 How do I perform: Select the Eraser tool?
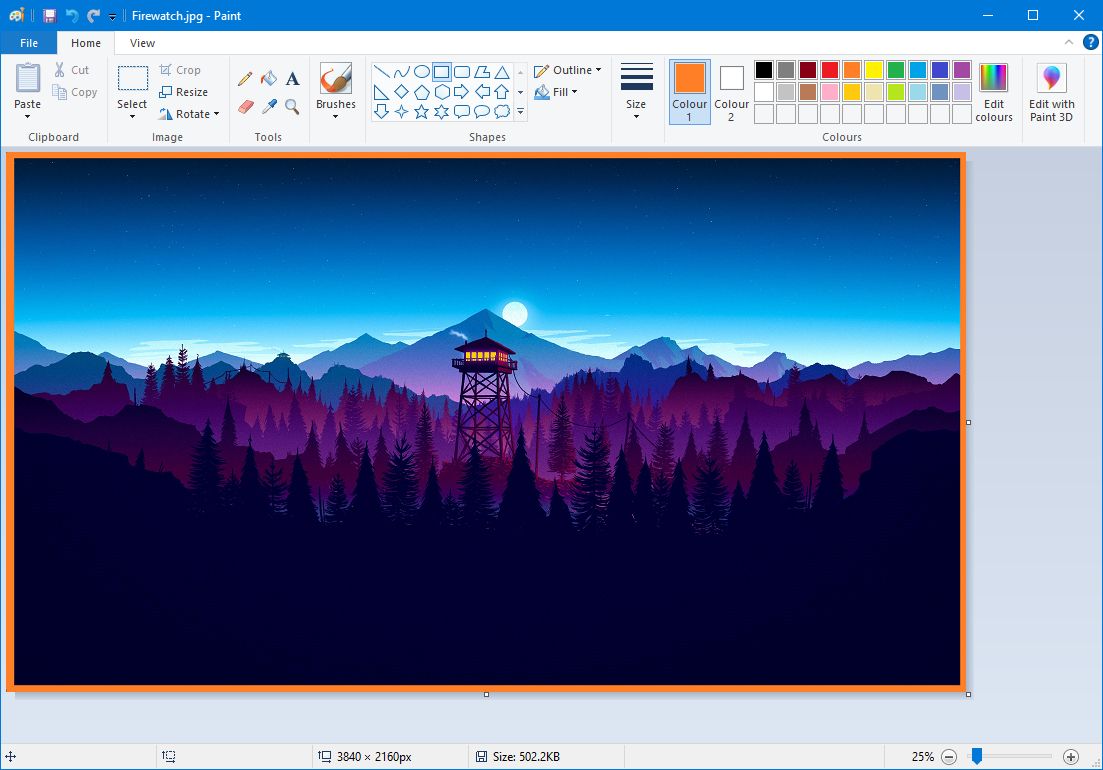click(244, 106)
